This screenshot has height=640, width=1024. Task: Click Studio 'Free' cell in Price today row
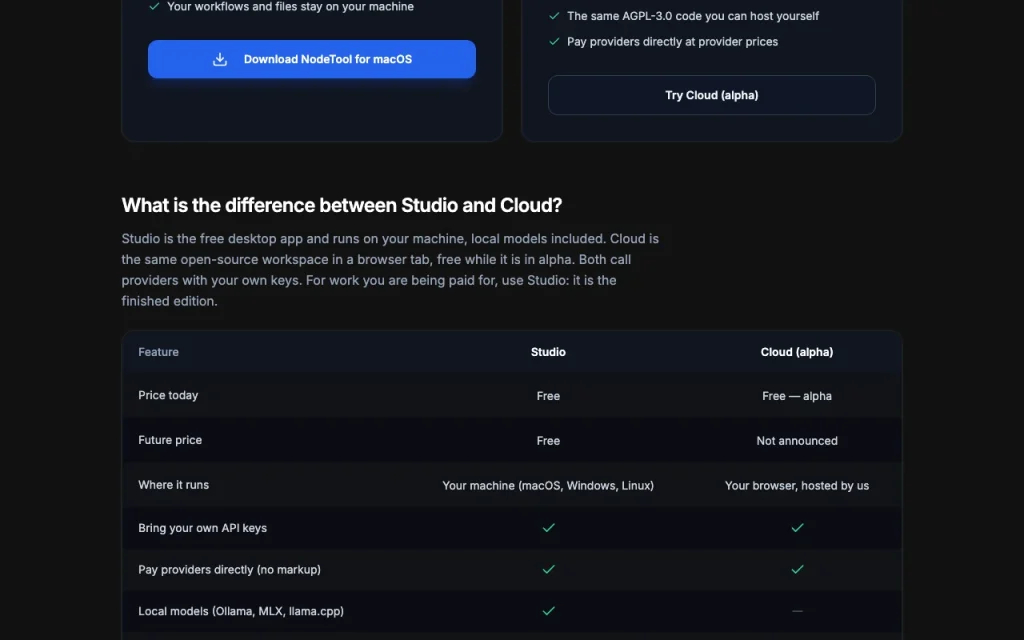click(x=548, y=396)
